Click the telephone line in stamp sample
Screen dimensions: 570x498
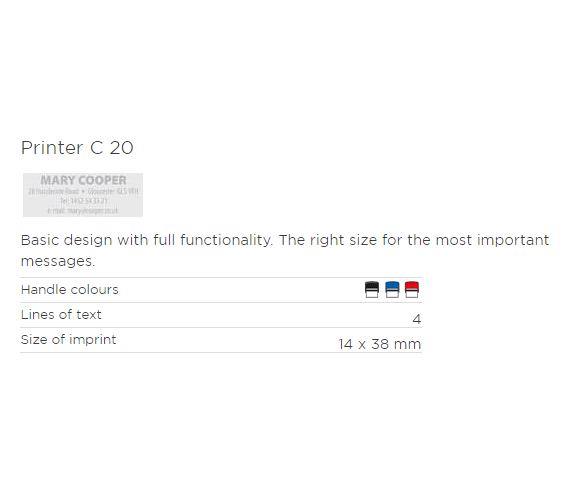[x=84, y=201]
